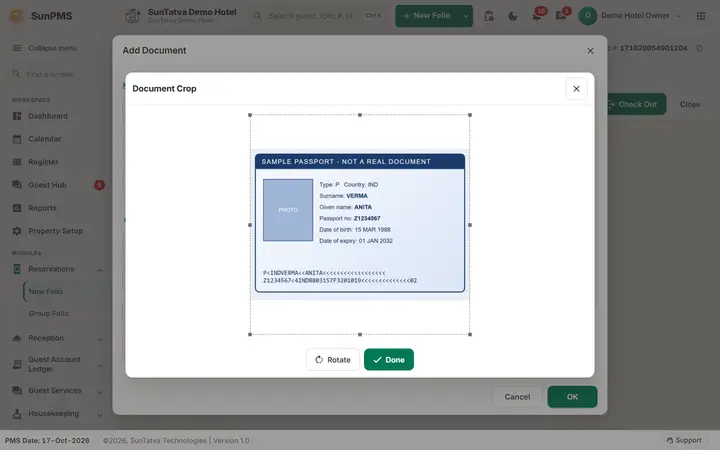Click the Rotate button in Document Crop
Viewport: 720px width, 450px height.
333,360
